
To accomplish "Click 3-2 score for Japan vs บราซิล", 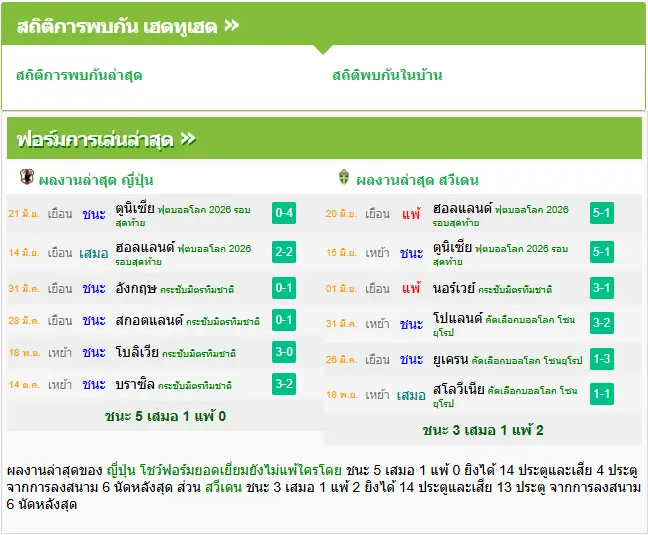I will (284, 384).
